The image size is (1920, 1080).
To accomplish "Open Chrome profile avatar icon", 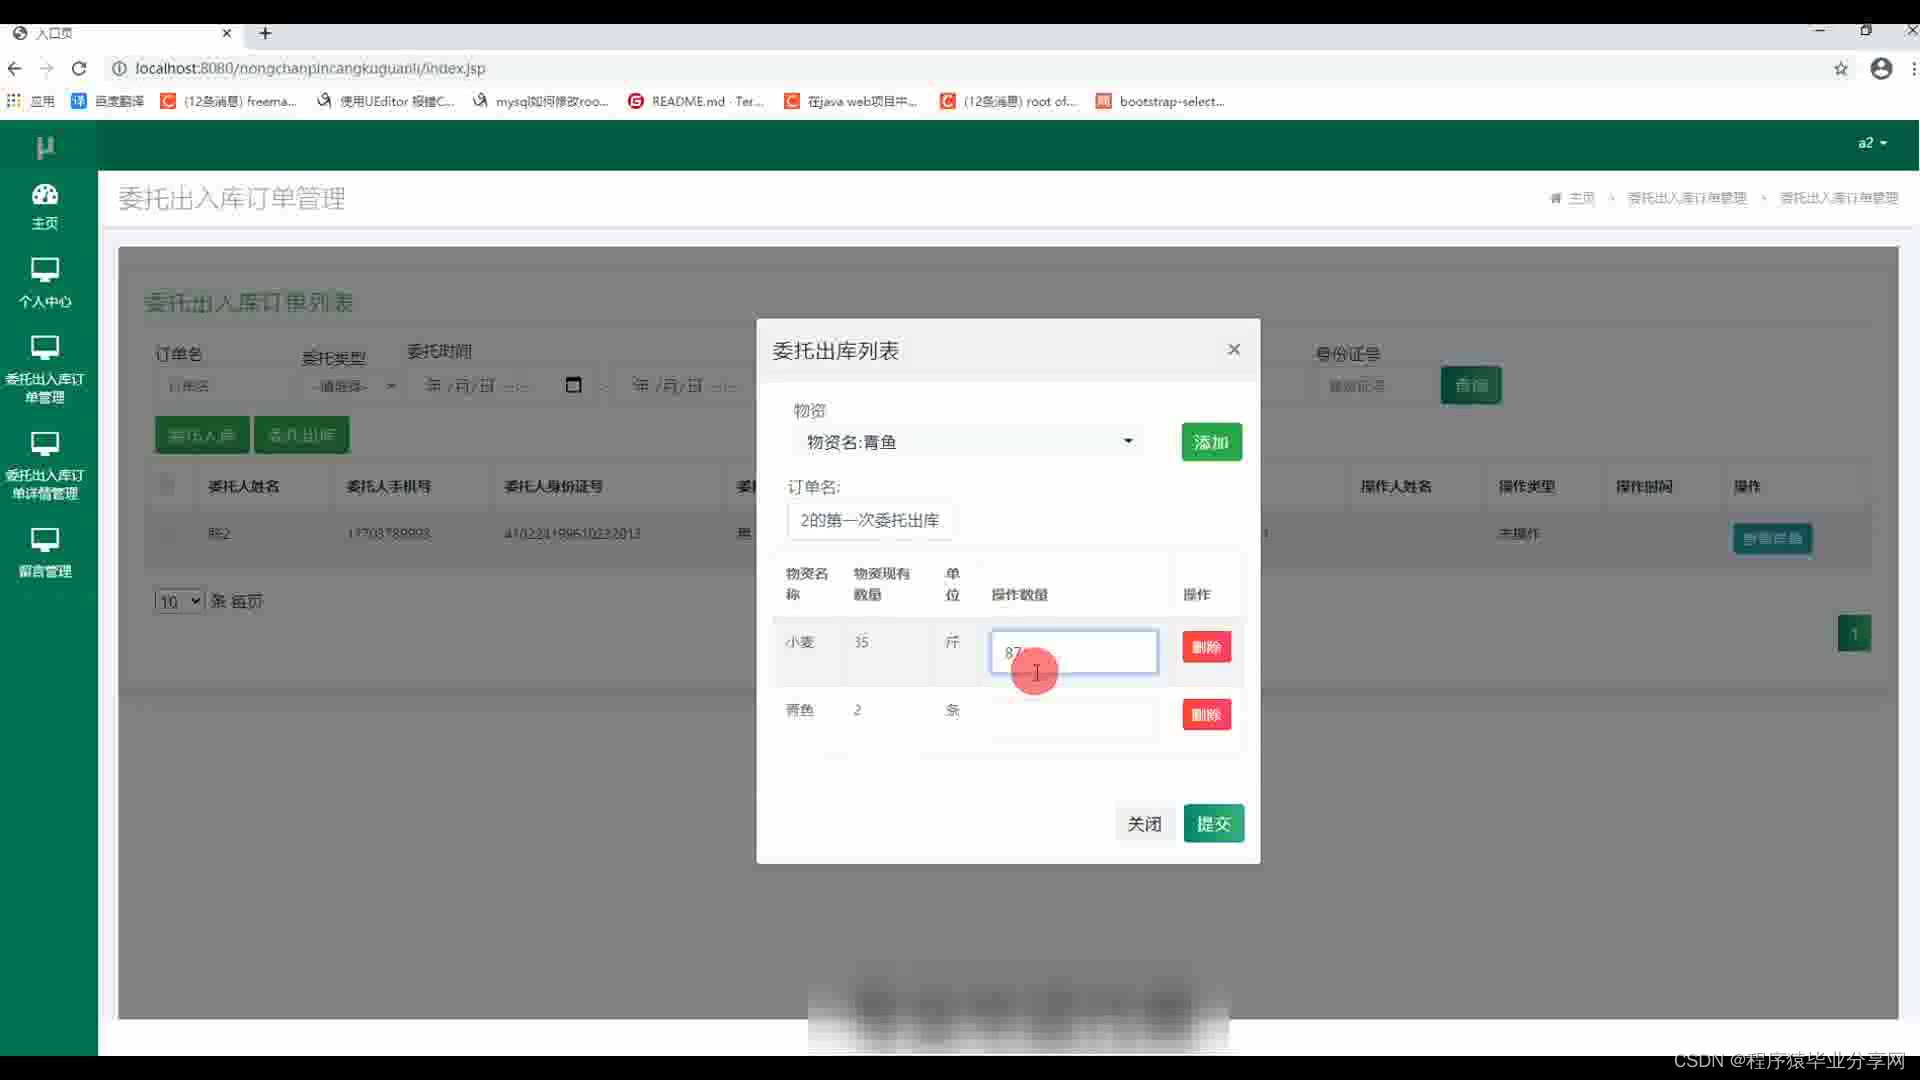I will 1881,68.
